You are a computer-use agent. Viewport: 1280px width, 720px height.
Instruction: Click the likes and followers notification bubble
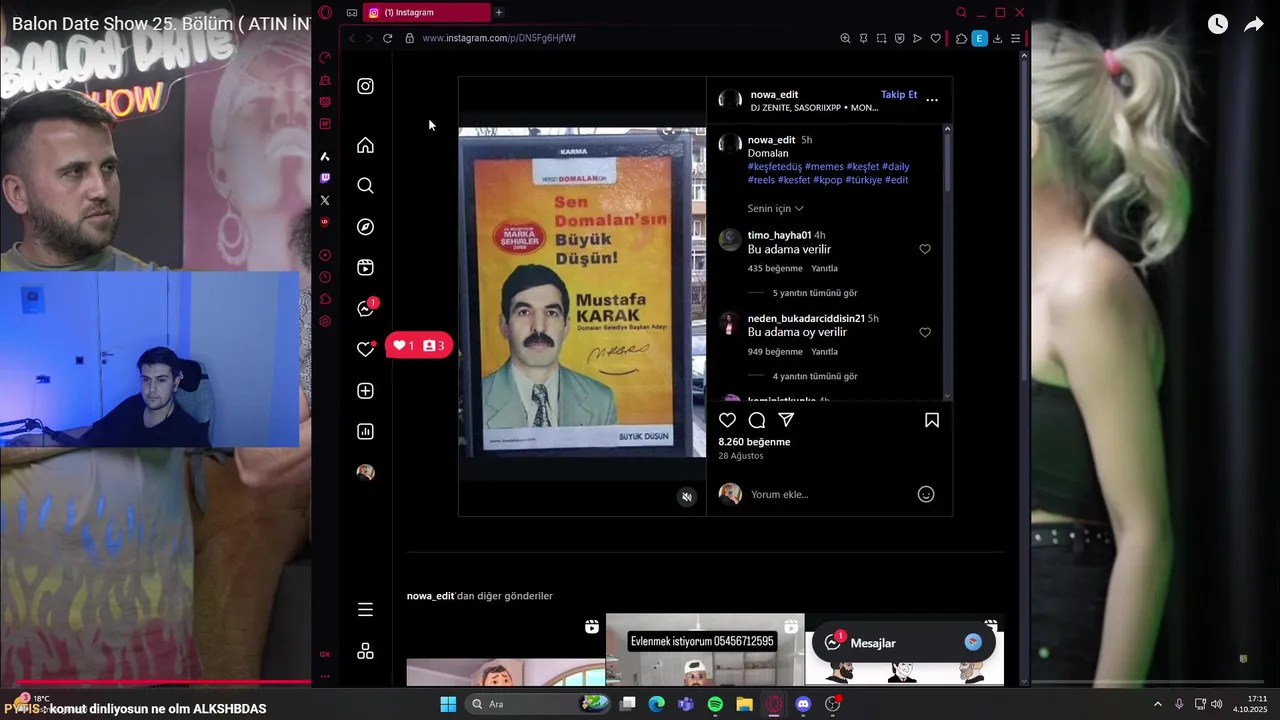coord(419,345)
